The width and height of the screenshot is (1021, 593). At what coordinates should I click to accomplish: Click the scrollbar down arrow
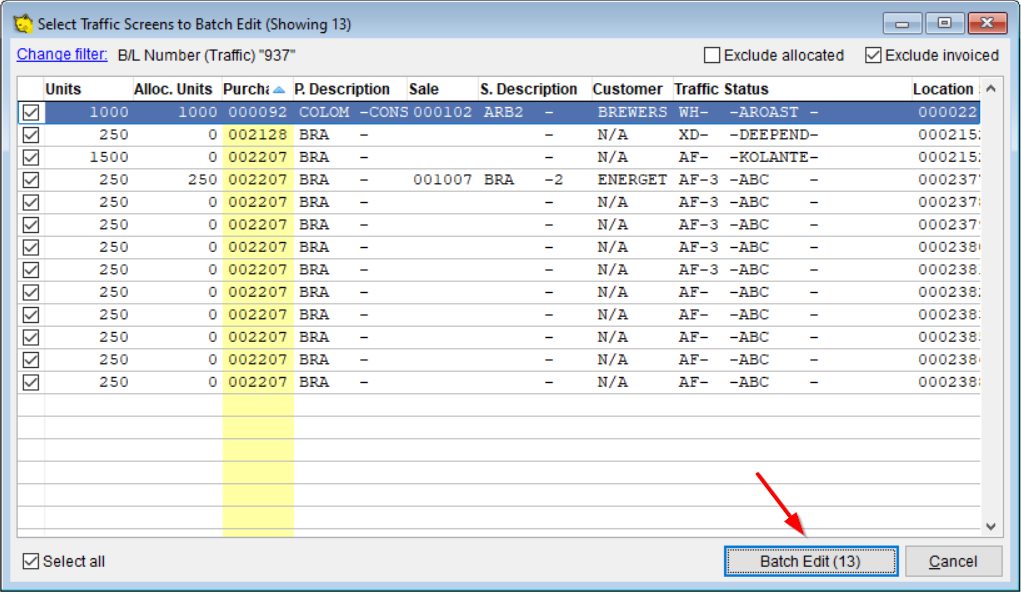(990, 527)
